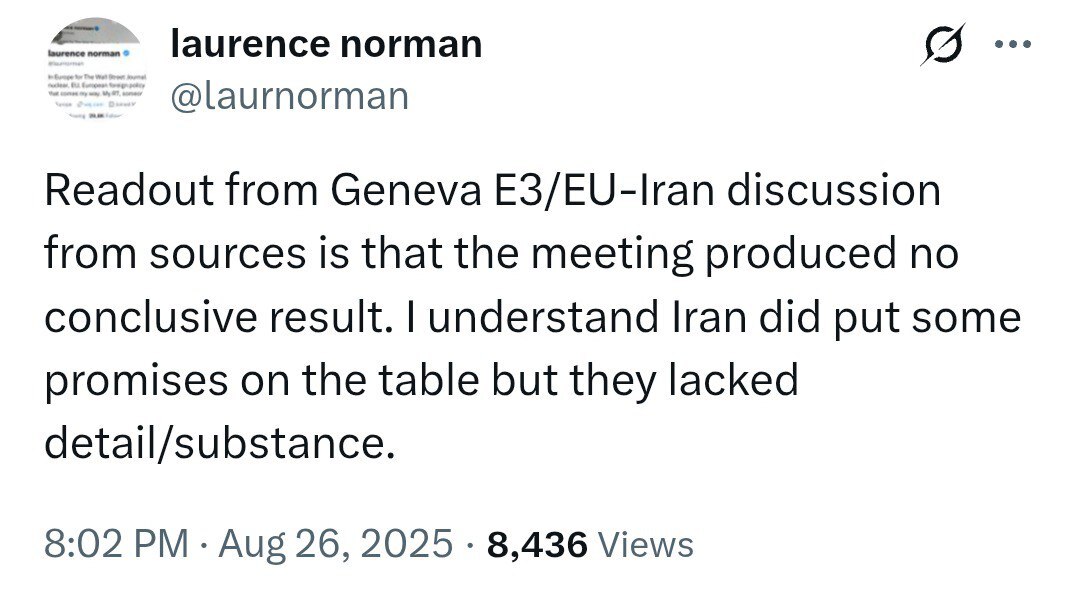Image resolution: width=1075 pixels, height=590 pixels.
Task: Click the "8:02 PM" post time
Action: 116,544
